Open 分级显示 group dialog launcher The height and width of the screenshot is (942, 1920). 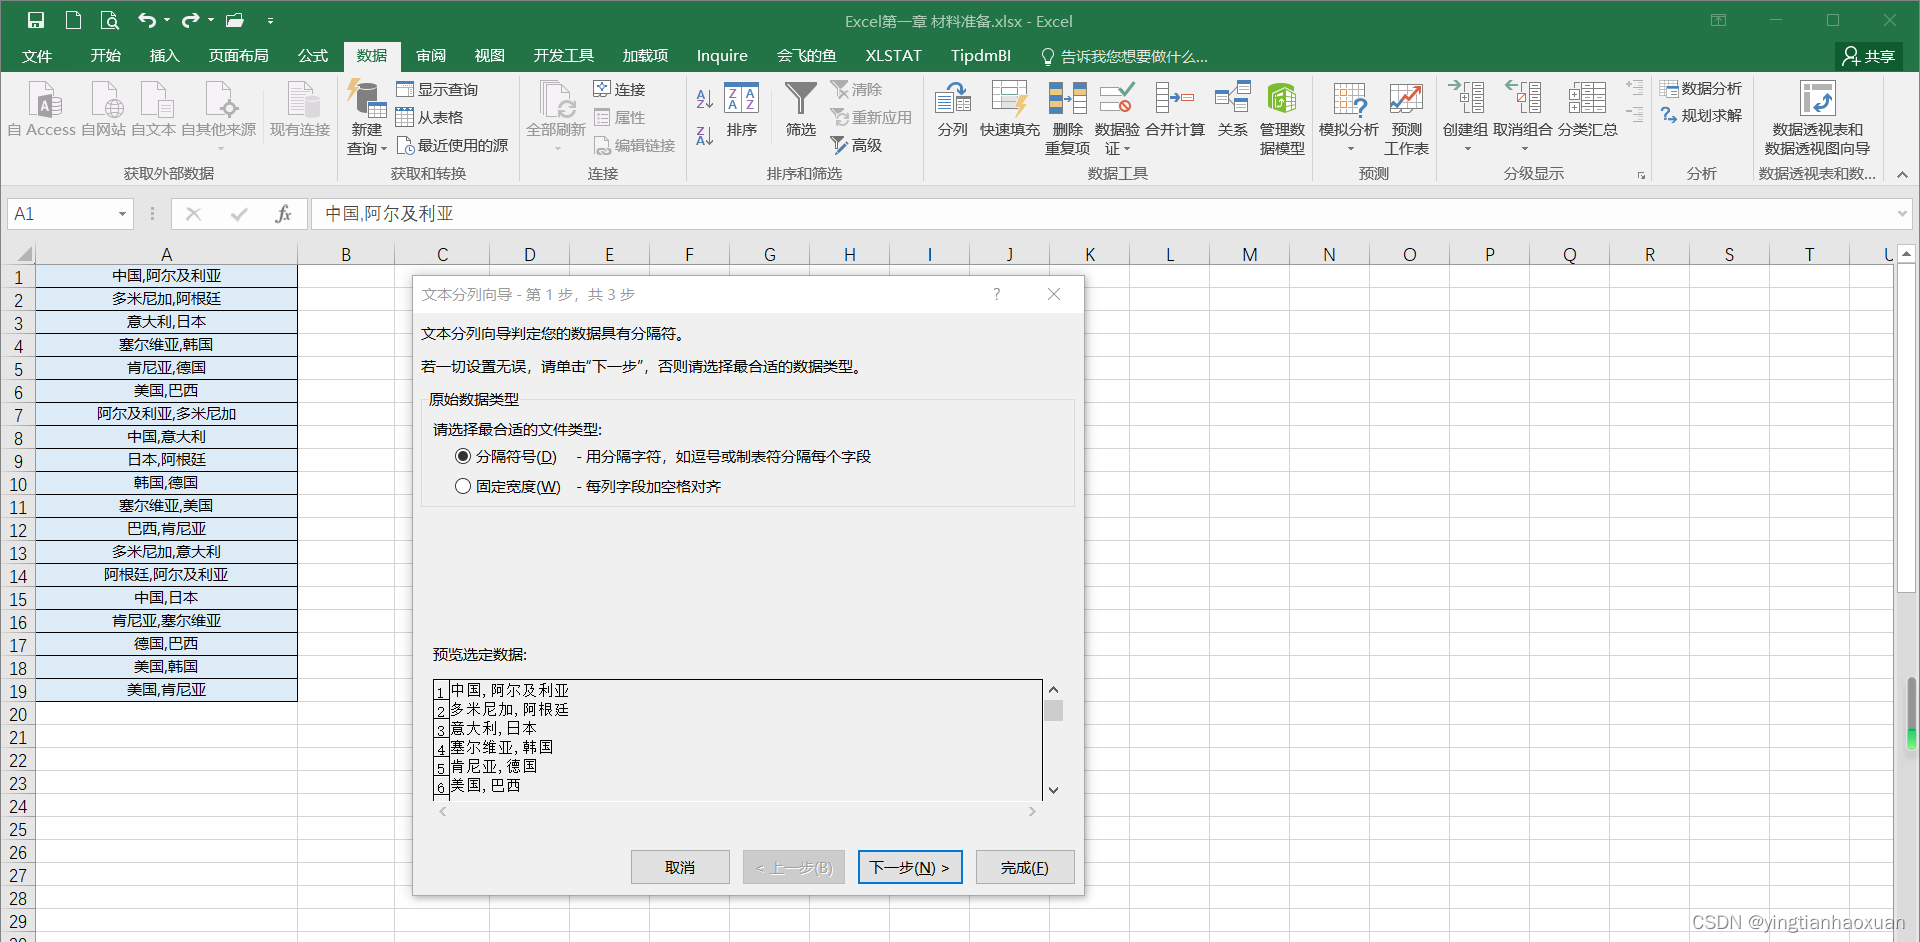(1641, 175)
